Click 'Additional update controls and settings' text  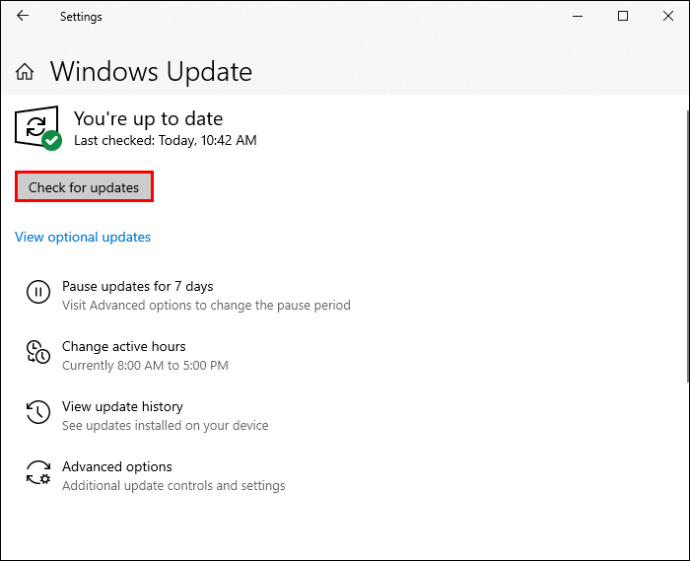pos(174,486)
